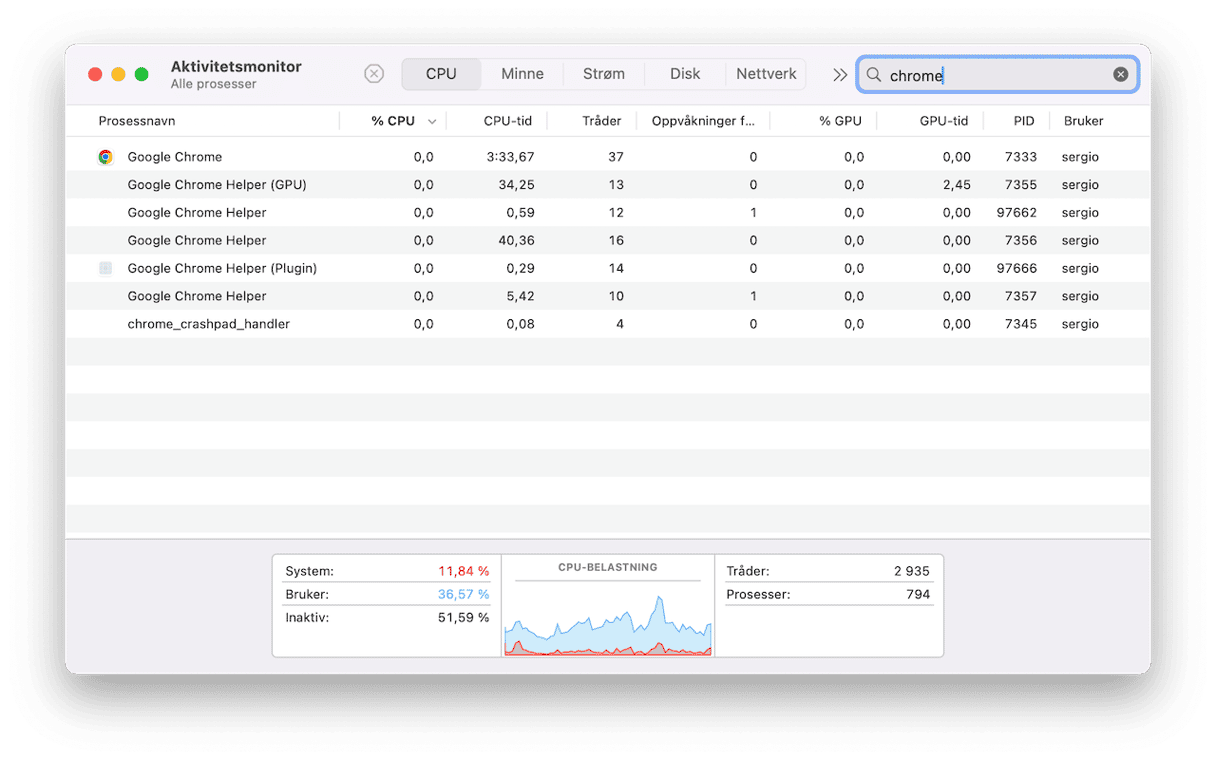Click threads value 37

[x=616, y=157]
